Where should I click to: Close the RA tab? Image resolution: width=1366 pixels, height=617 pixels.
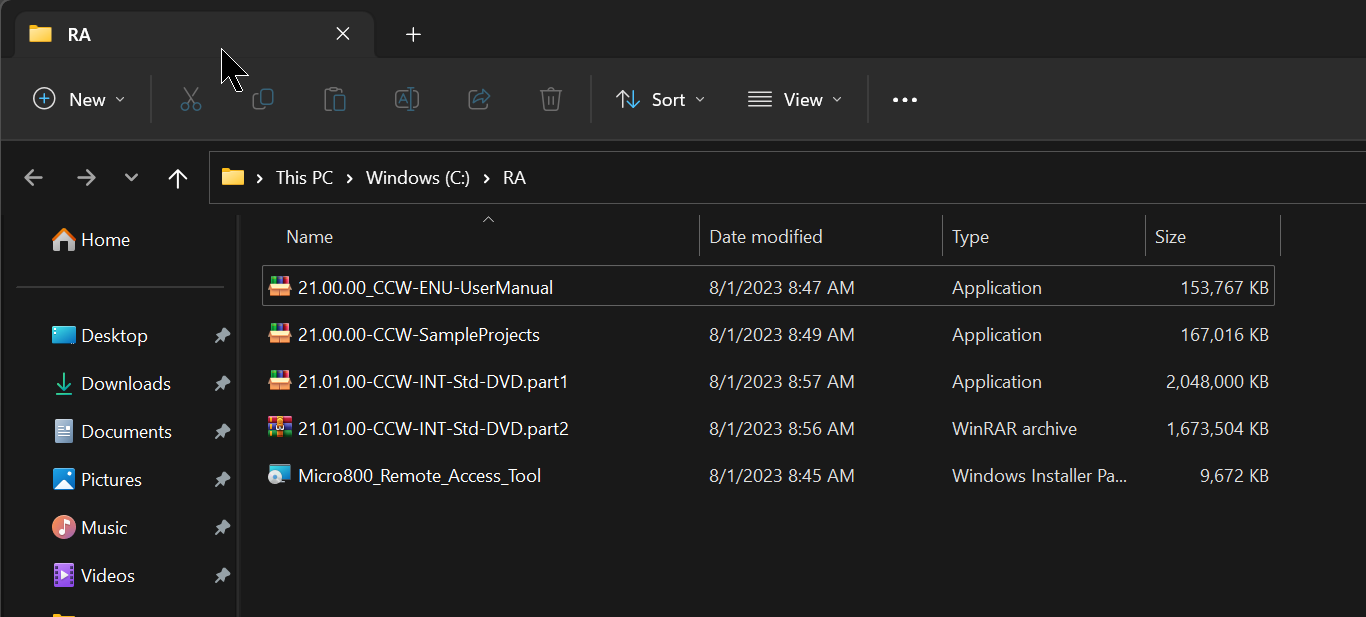(343, 34)
